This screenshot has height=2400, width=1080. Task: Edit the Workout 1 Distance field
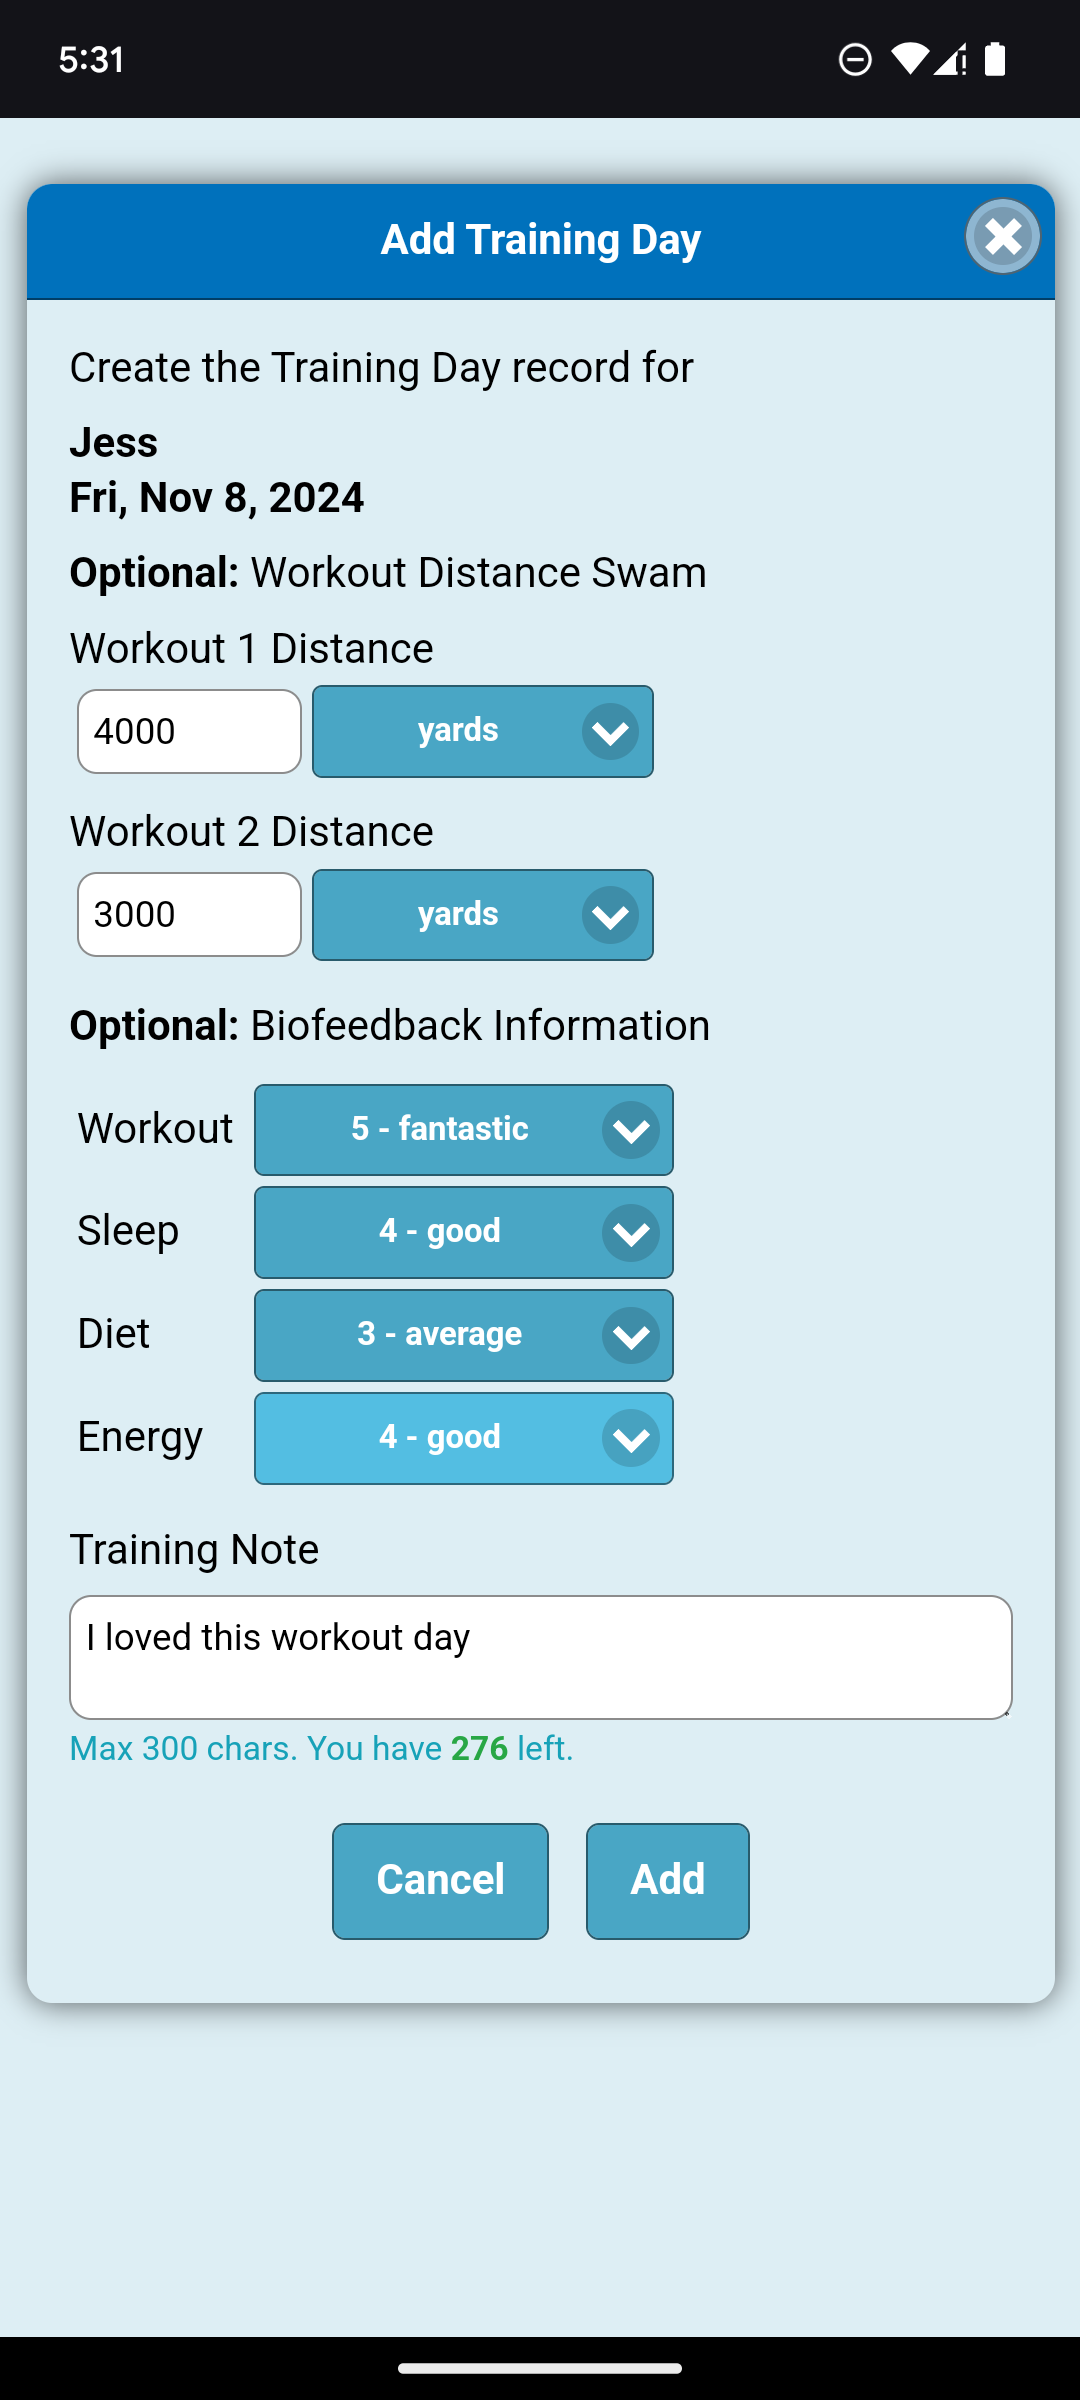[189, 731]
